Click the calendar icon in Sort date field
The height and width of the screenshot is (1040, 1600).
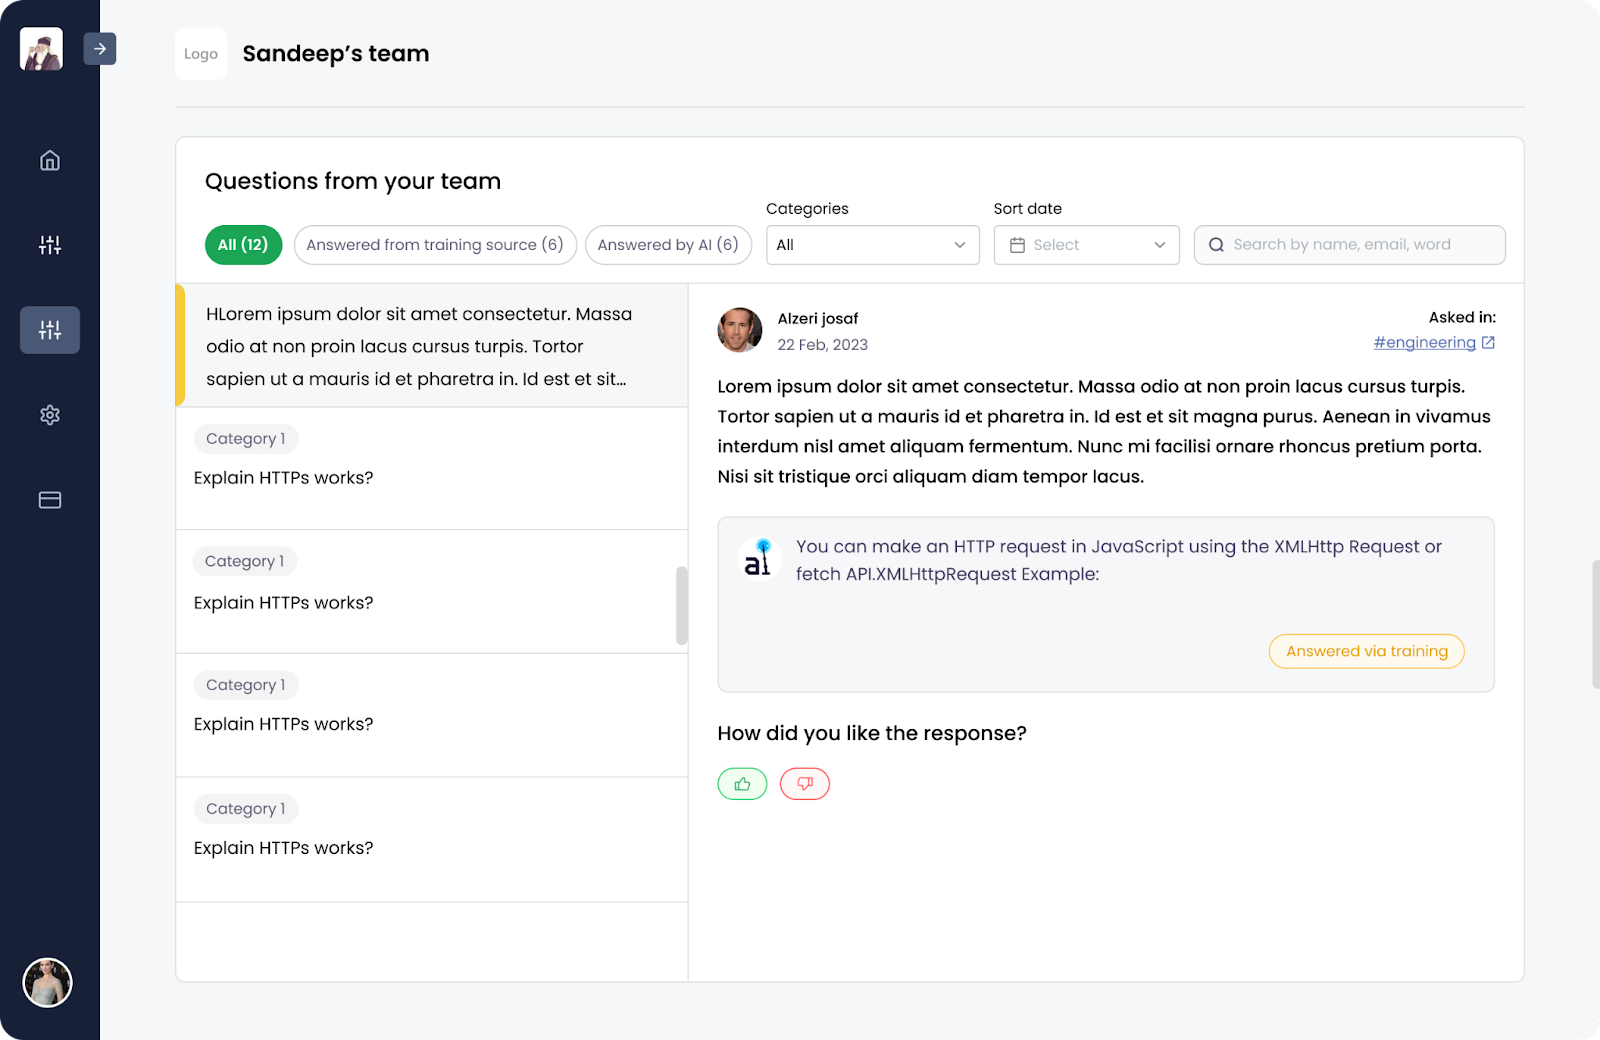[1019, 244]
